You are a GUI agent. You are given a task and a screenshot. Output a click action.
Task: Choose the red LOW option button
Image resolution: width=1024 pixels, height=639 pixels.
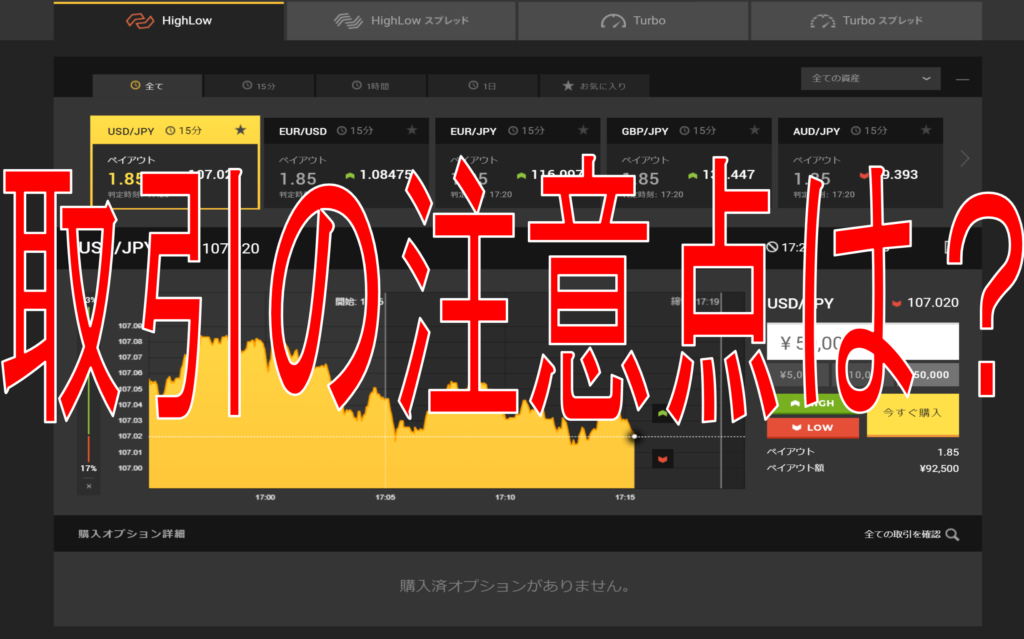click(813, 427)
